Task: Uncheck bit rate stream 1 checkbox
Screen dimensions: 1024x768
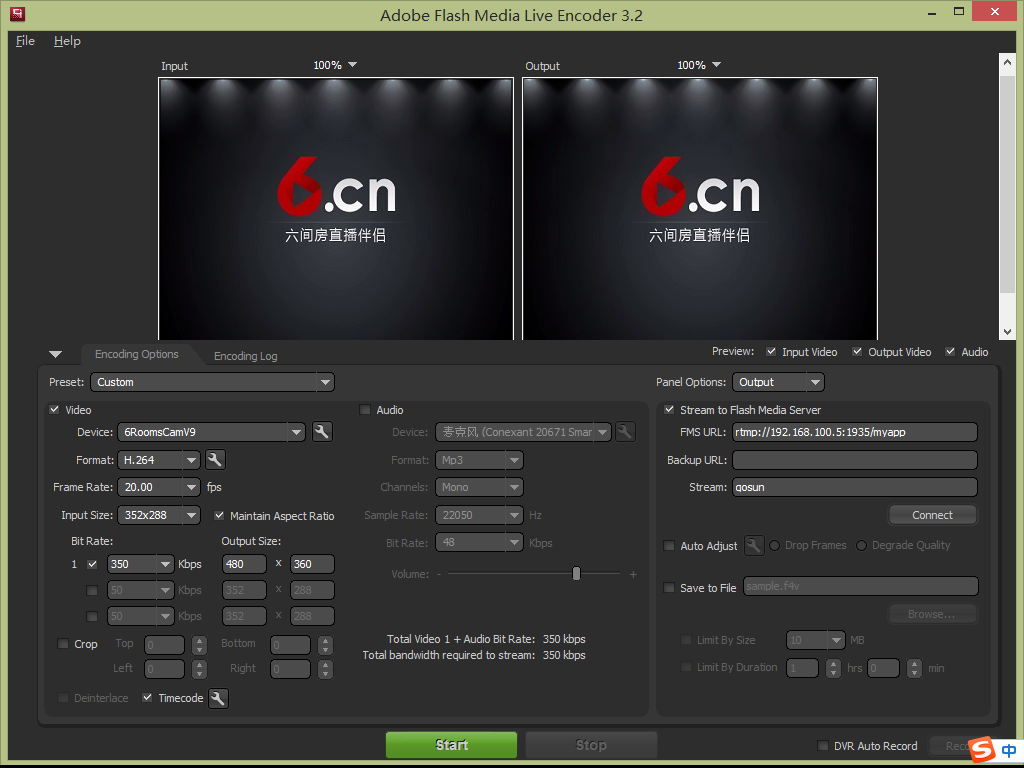Action: (x=92, y=564)
